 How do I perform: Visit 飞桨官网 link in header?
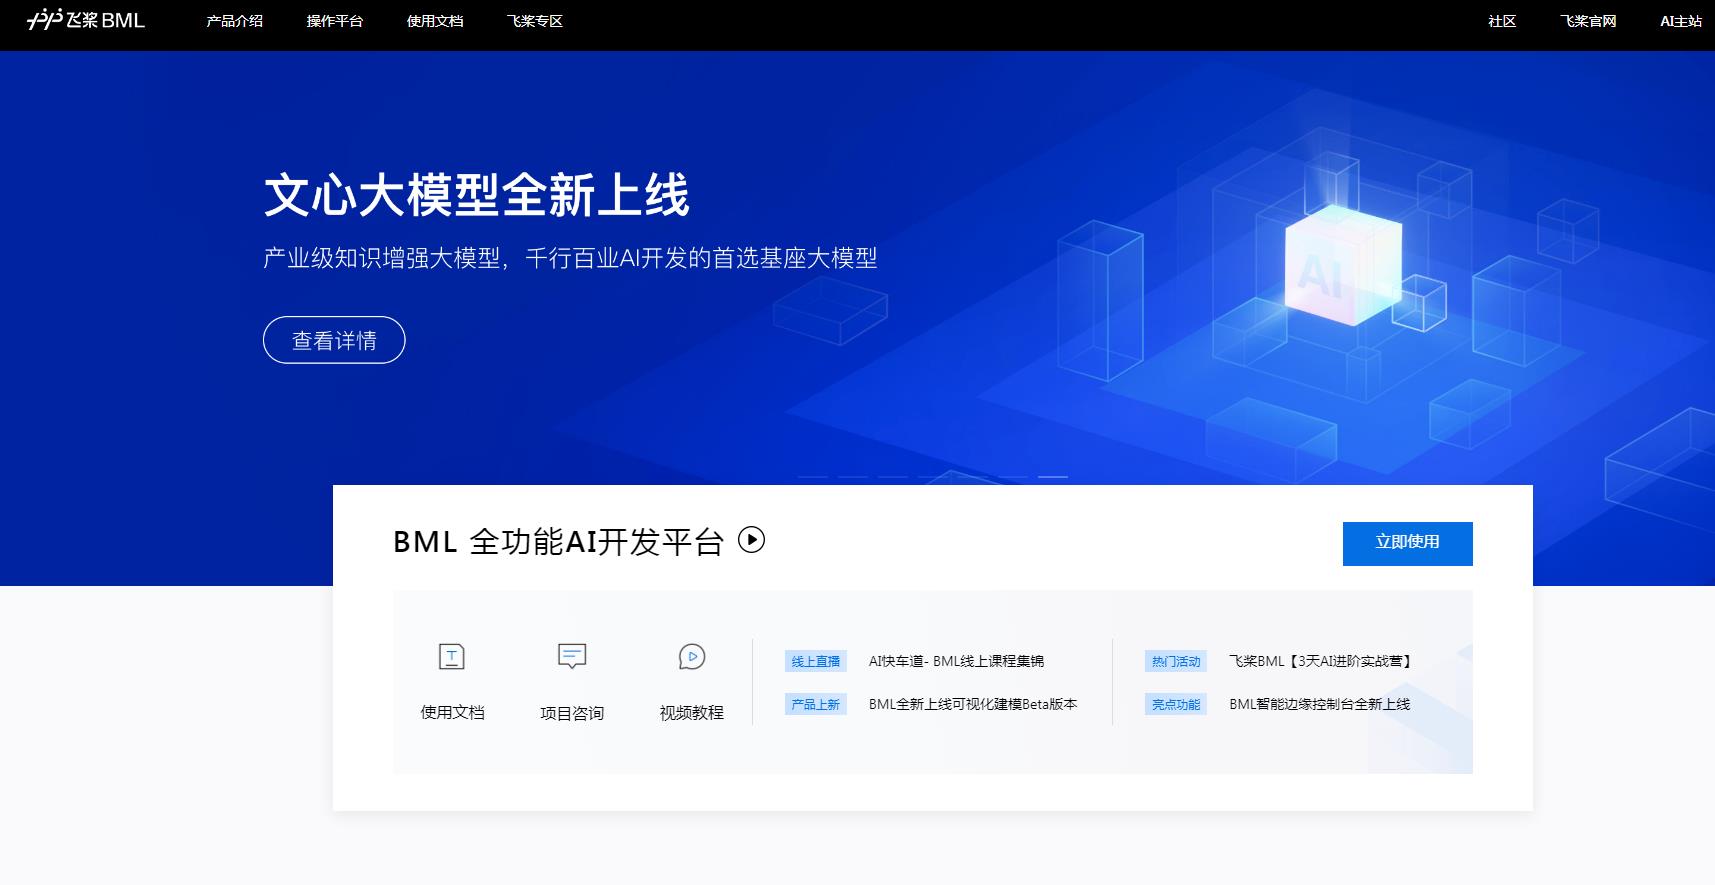click(x=1588, y=21)
